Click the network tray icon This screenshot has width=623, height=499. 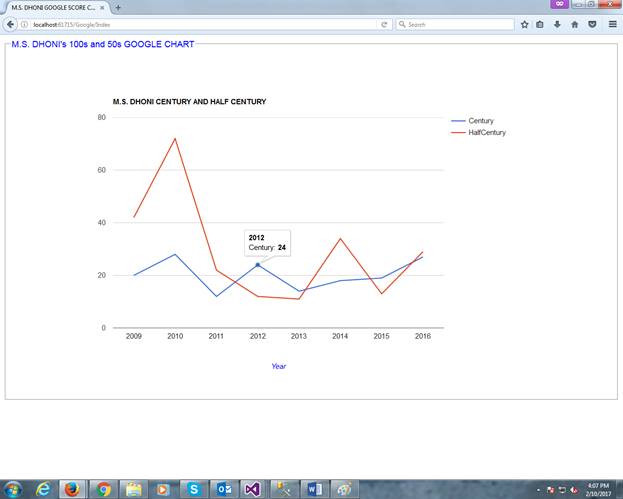point(562,490)
